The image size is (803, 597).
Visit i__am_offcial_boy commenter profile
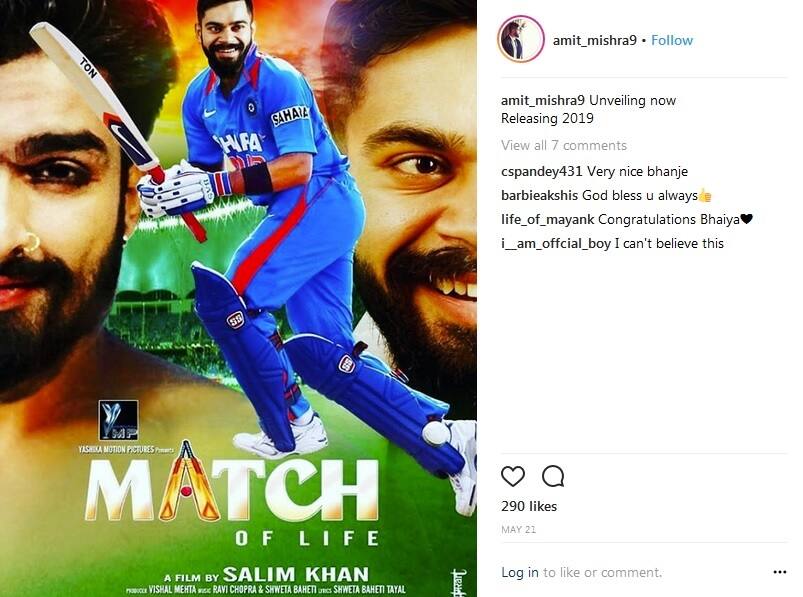pos(556,244)
